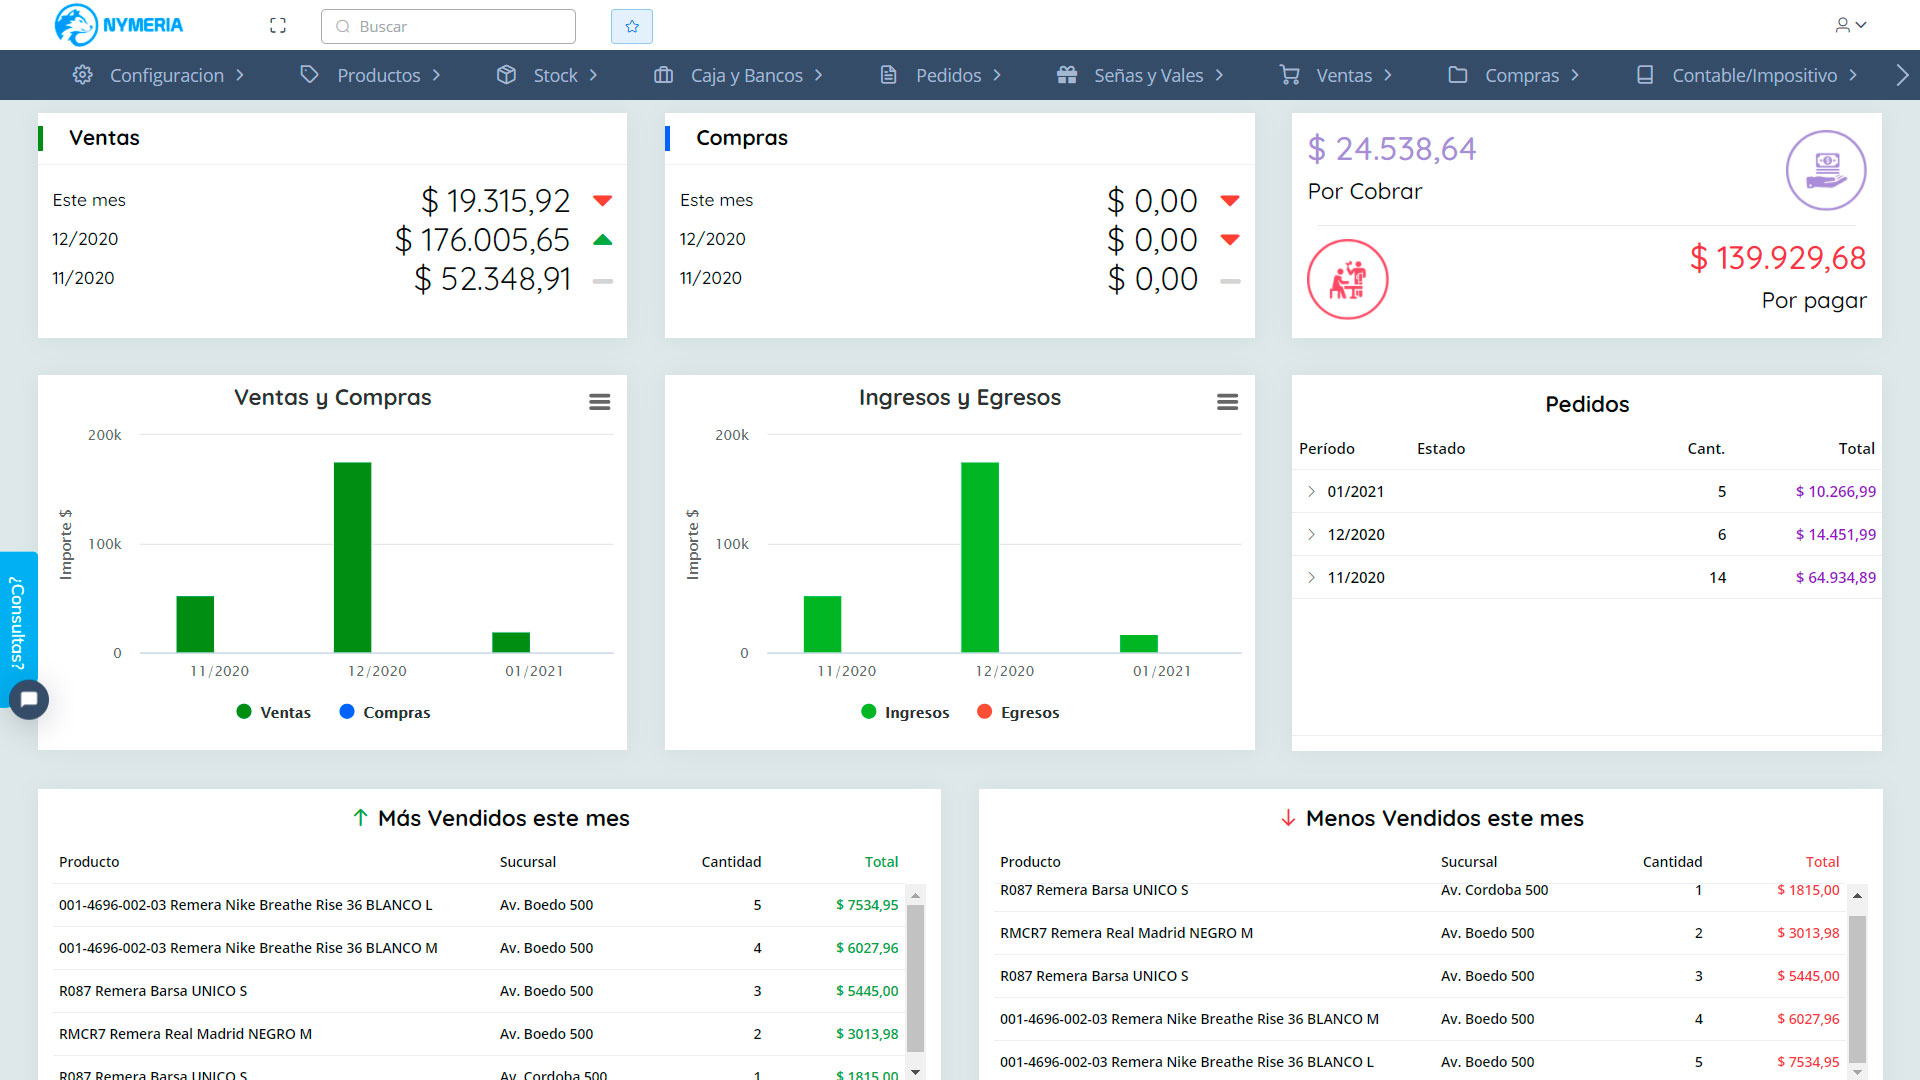Open the chat bubble widget
The image size is (1920, 1080).
pyautogui.click(x=29, y=699)
